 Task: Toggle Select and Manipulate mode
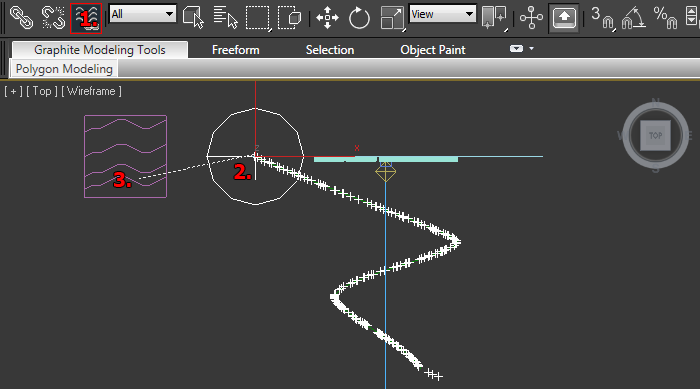pyautogui.click(x=531, y=18)
